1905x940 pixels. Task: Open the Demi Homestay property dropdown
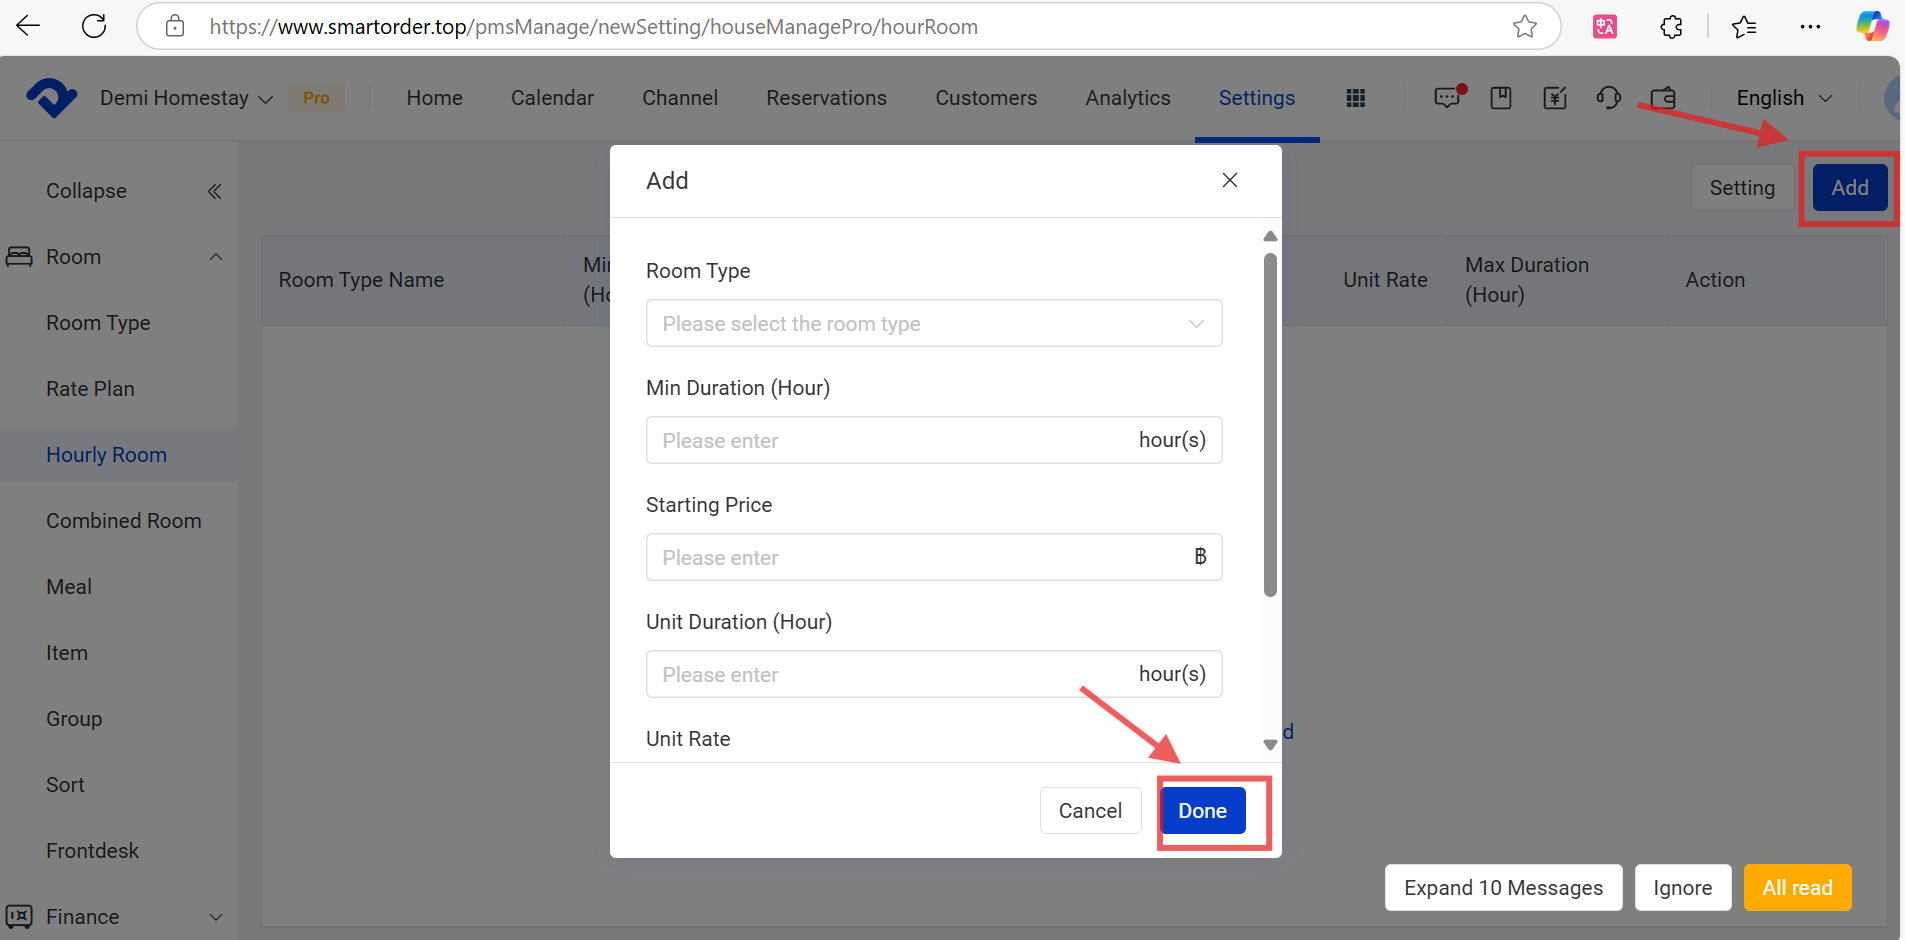click(186, 98)
